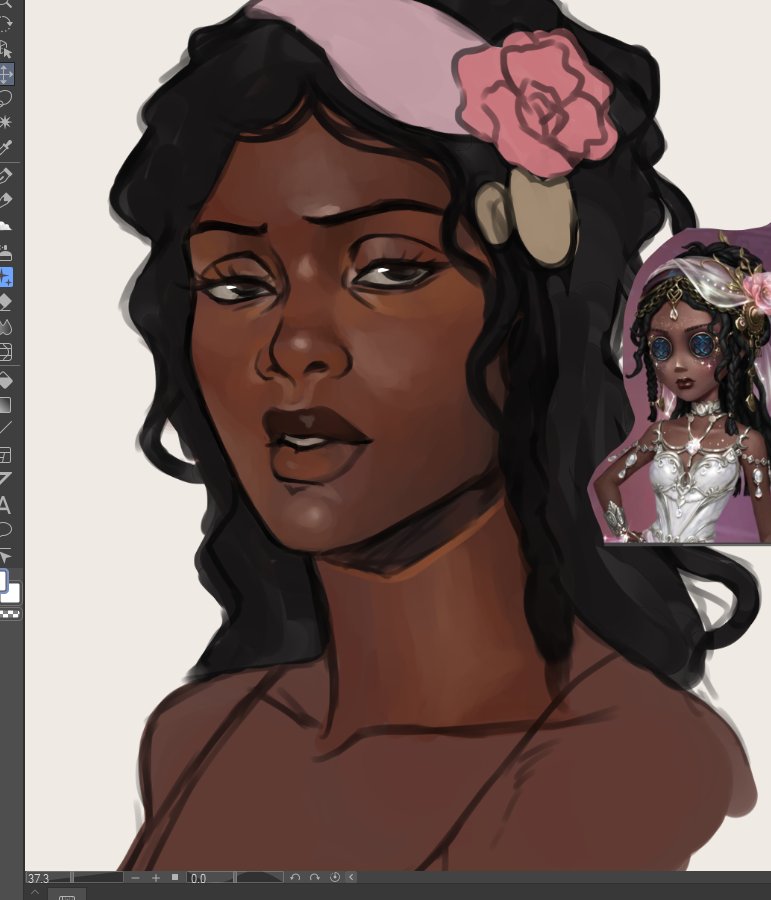
Task: Select the Ruler tool
Action: 5,479
